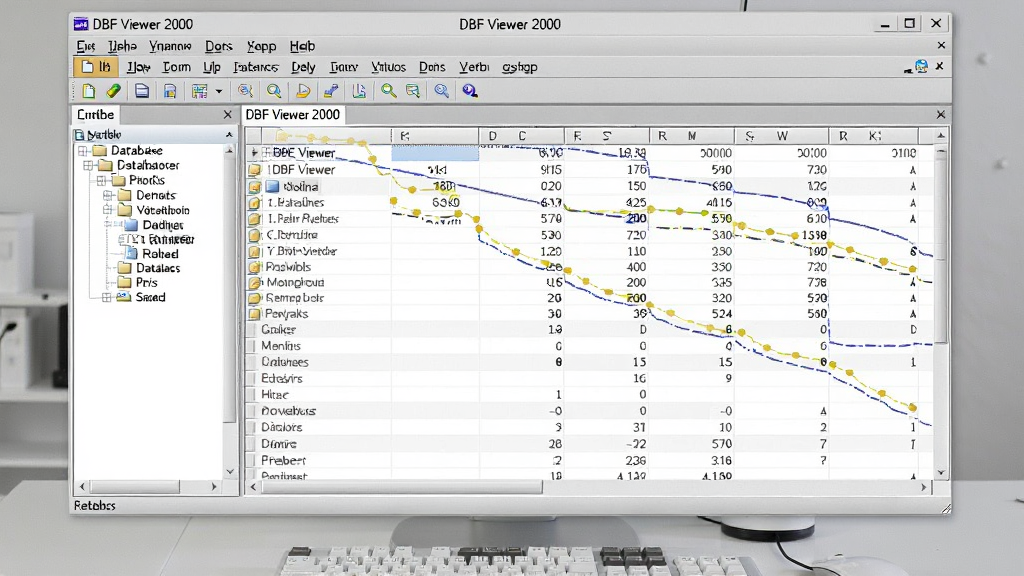
Task: Click the green find magnifier toolbar icon
Action: [x=389, y=91]
